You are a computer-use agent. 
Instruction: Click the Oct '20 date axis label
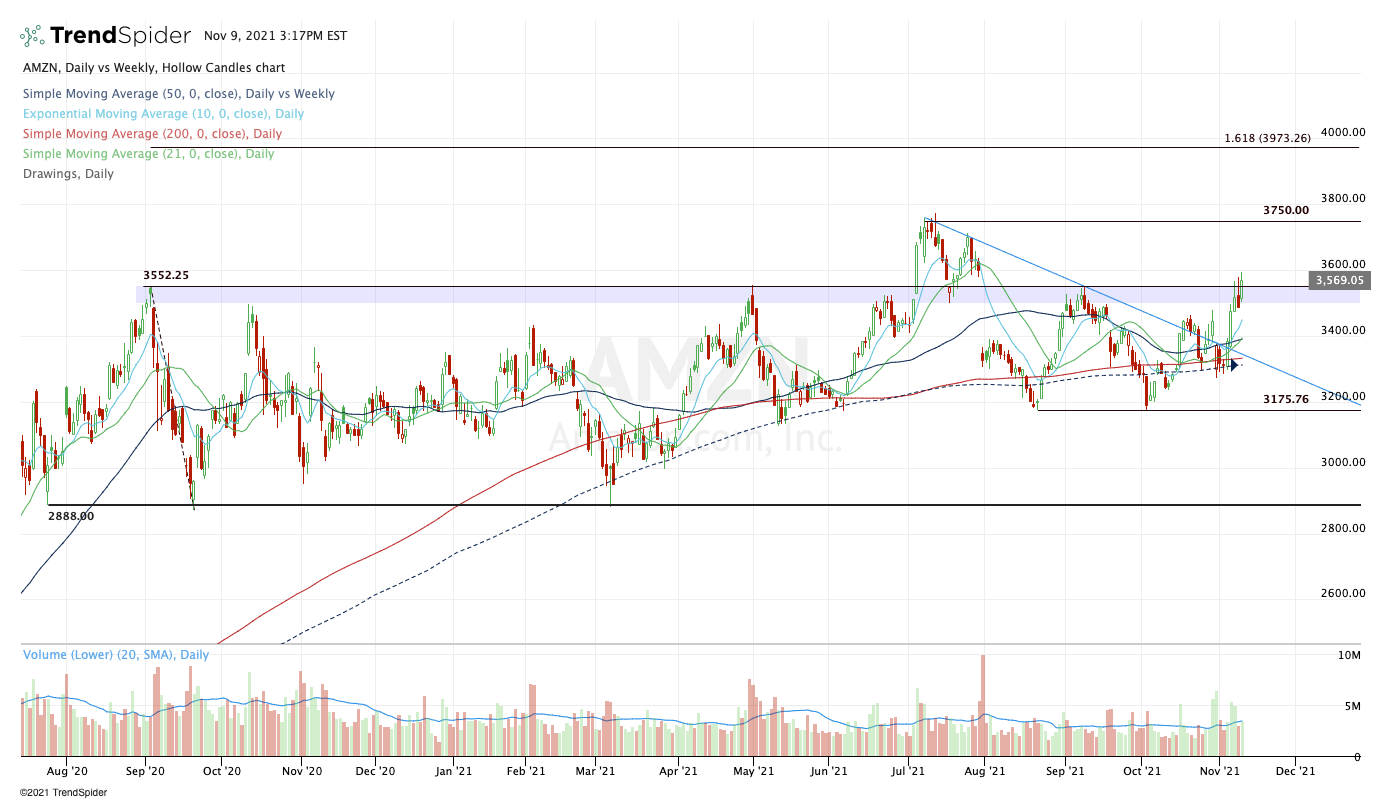tap(222, 772)
